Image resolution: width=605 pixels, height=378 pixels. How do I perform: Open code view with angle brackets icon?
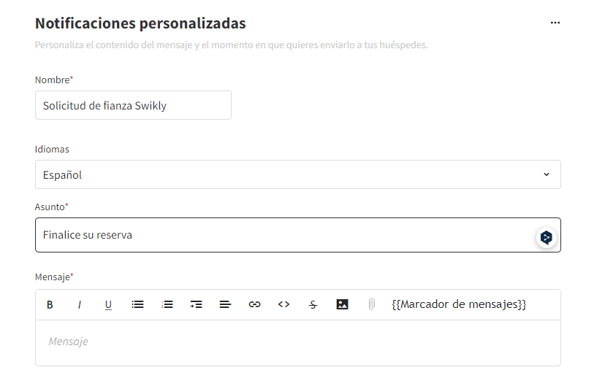coord(284,304)
